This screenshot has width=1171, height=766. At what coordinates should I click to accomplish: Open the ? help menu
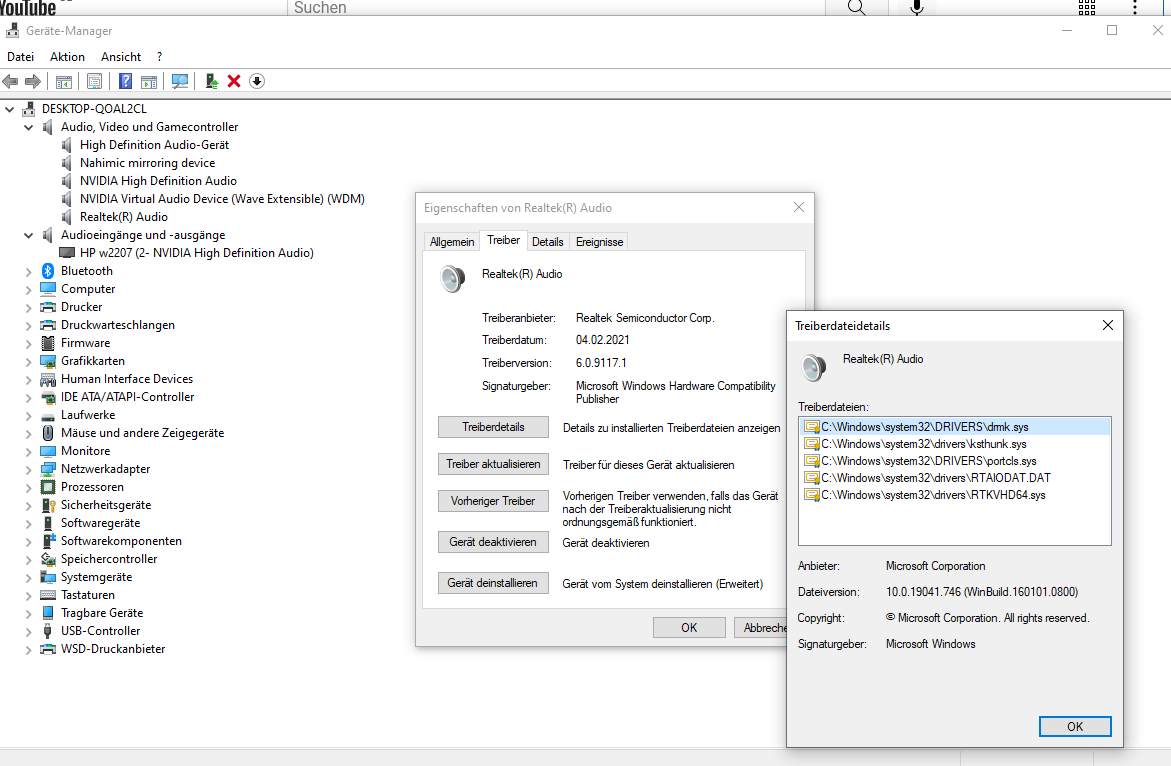pyautogui.click(x=160, y=57)
